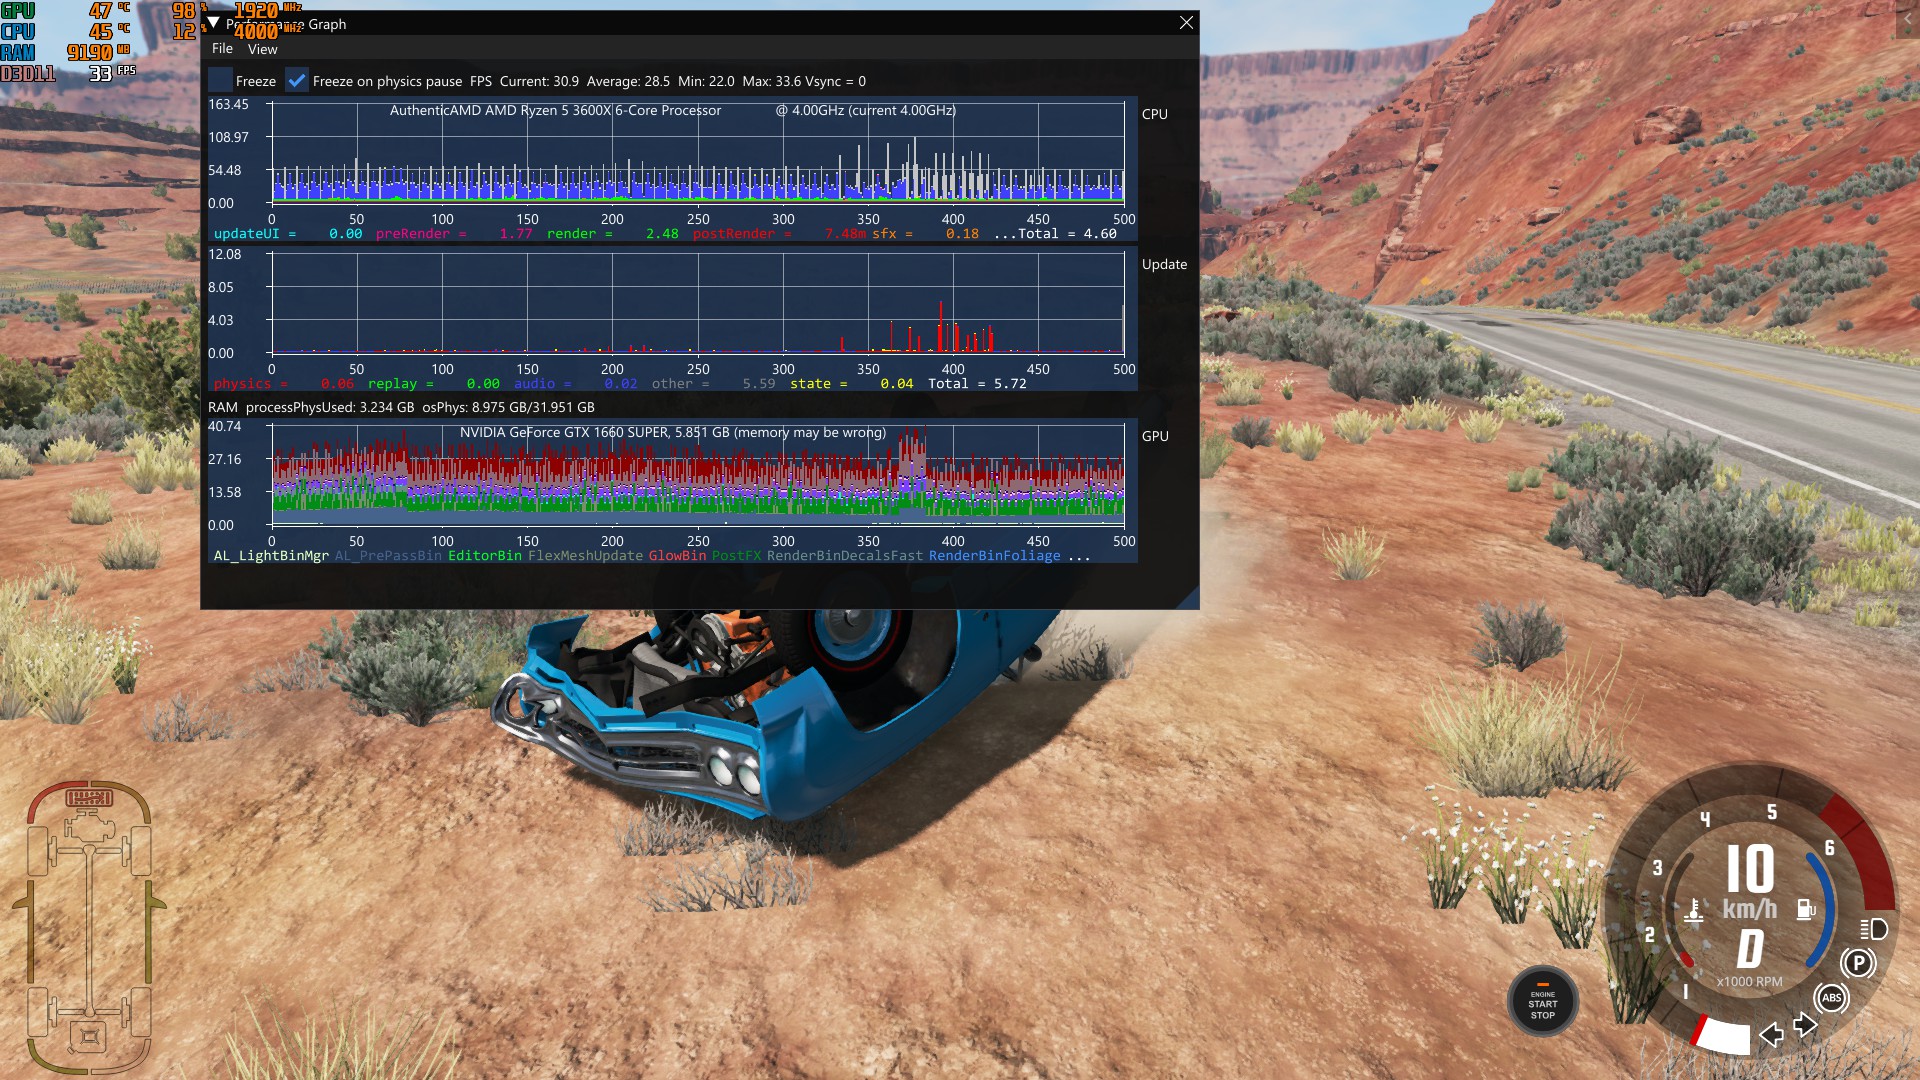This screenshot has width=1920, height=1080.
Task: Click rear-left wheel in damage diagram
Action: tap(38, 1012)
